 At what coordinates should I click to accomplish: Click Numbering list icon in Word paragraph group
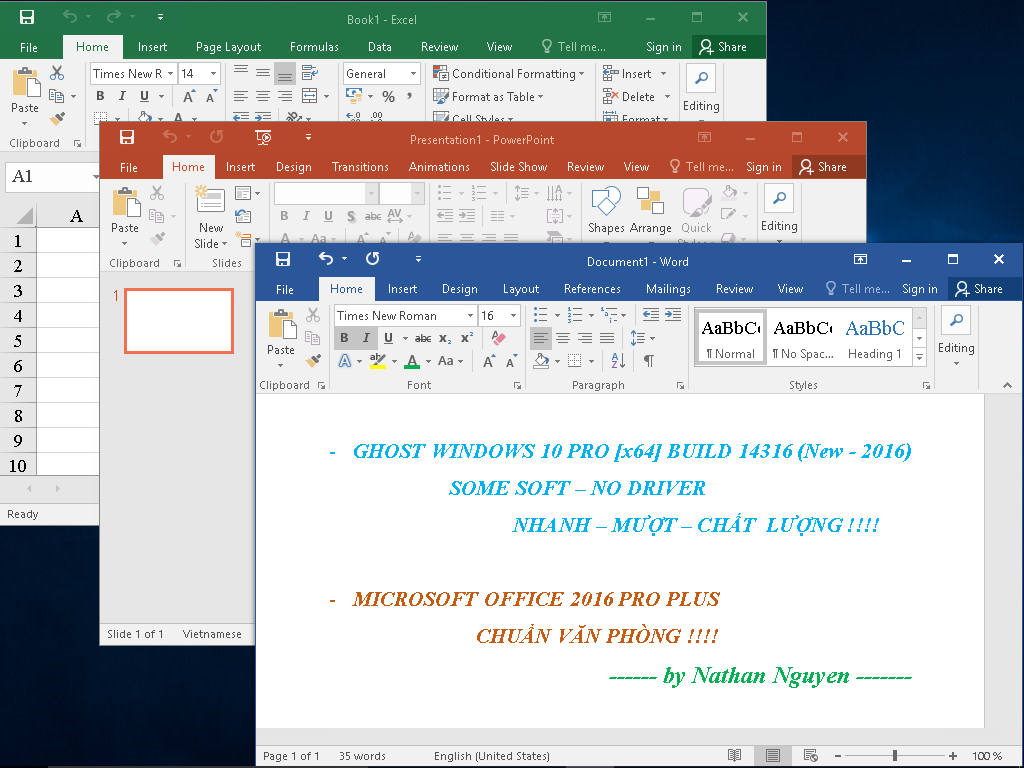click(575, 315)
